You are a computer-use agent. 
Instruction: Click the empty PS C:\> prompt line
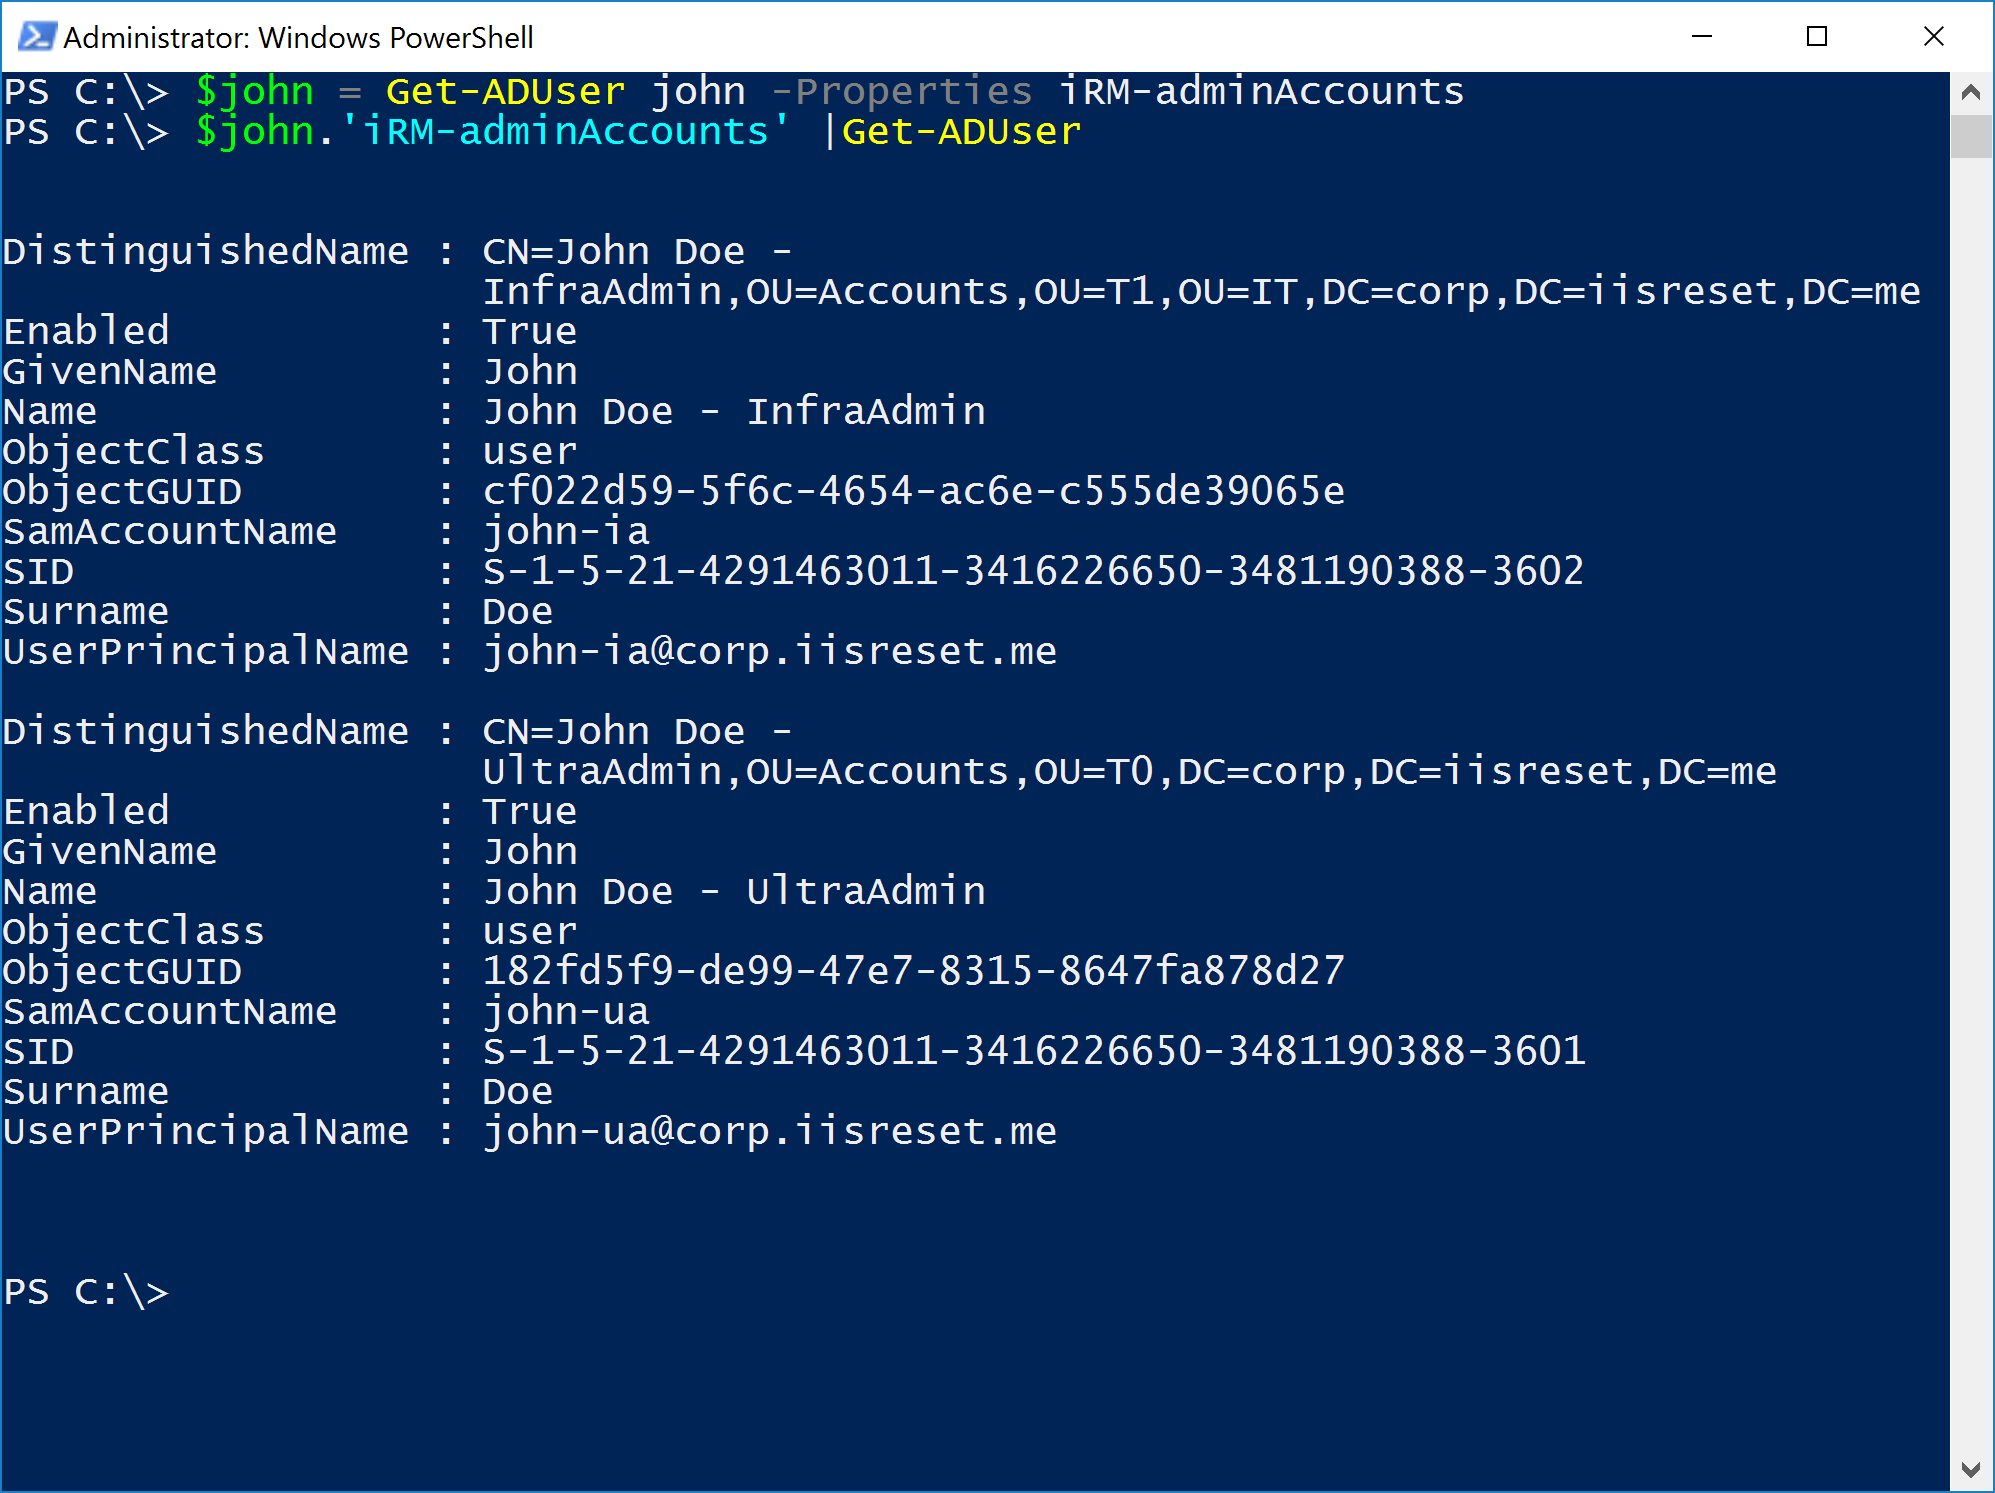[86, 1292]
